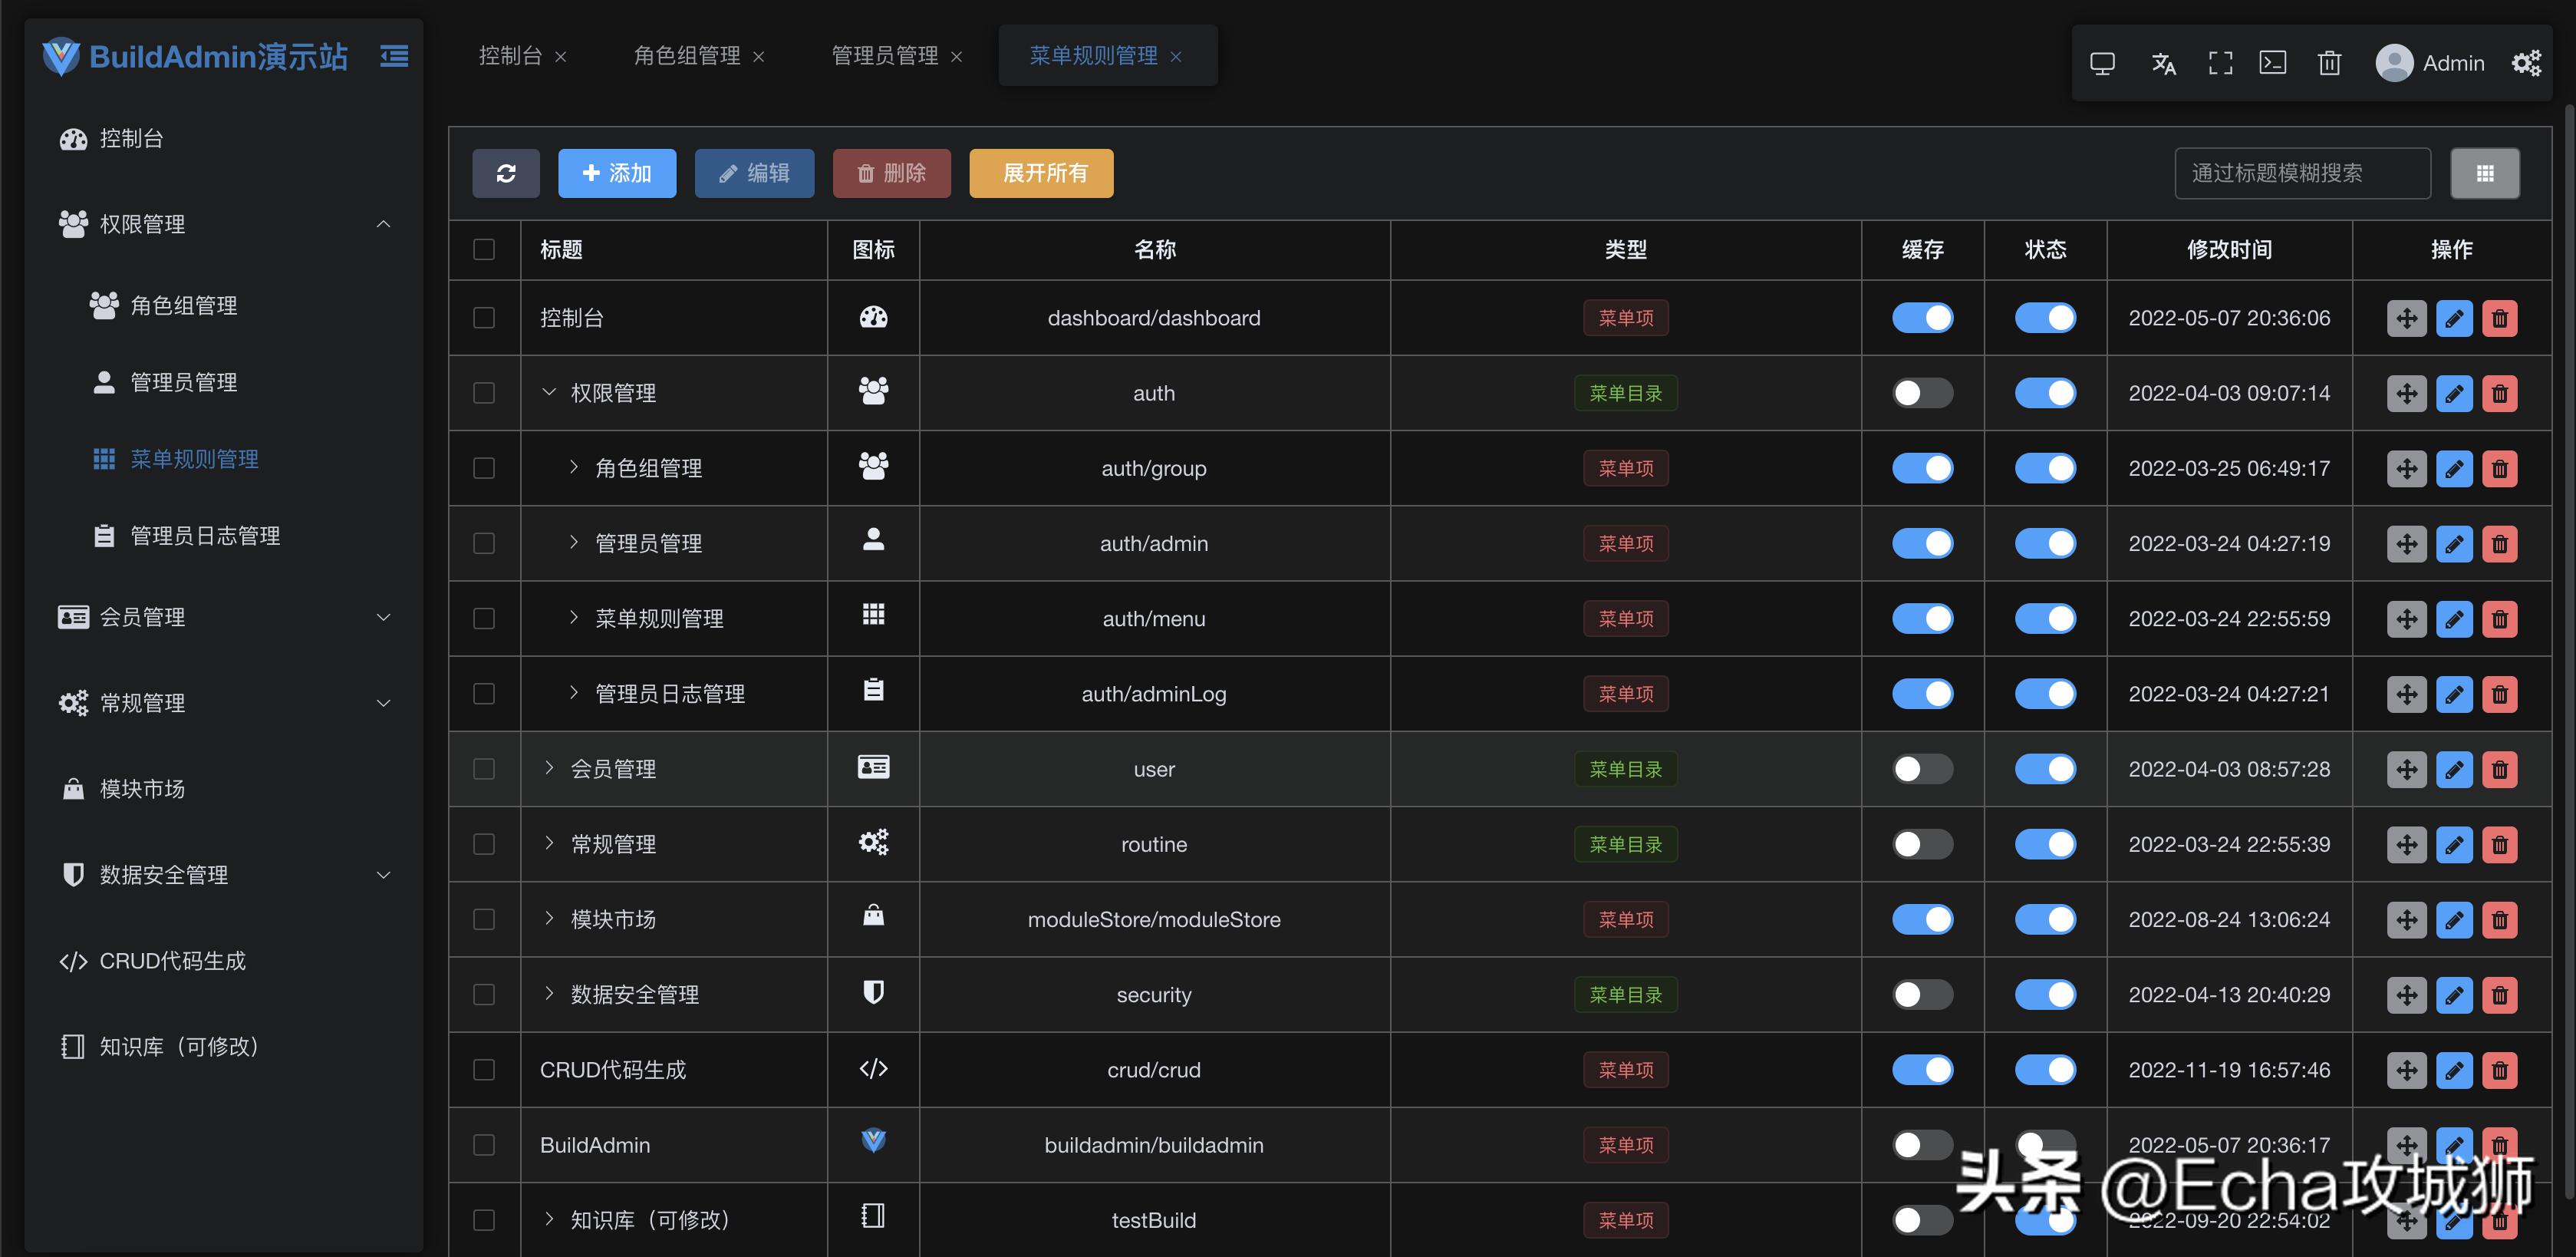This screenshot has width=2576, height=1257.
Task: Open 管理员日志管理 in the sidebar
Action: (204, 536)
